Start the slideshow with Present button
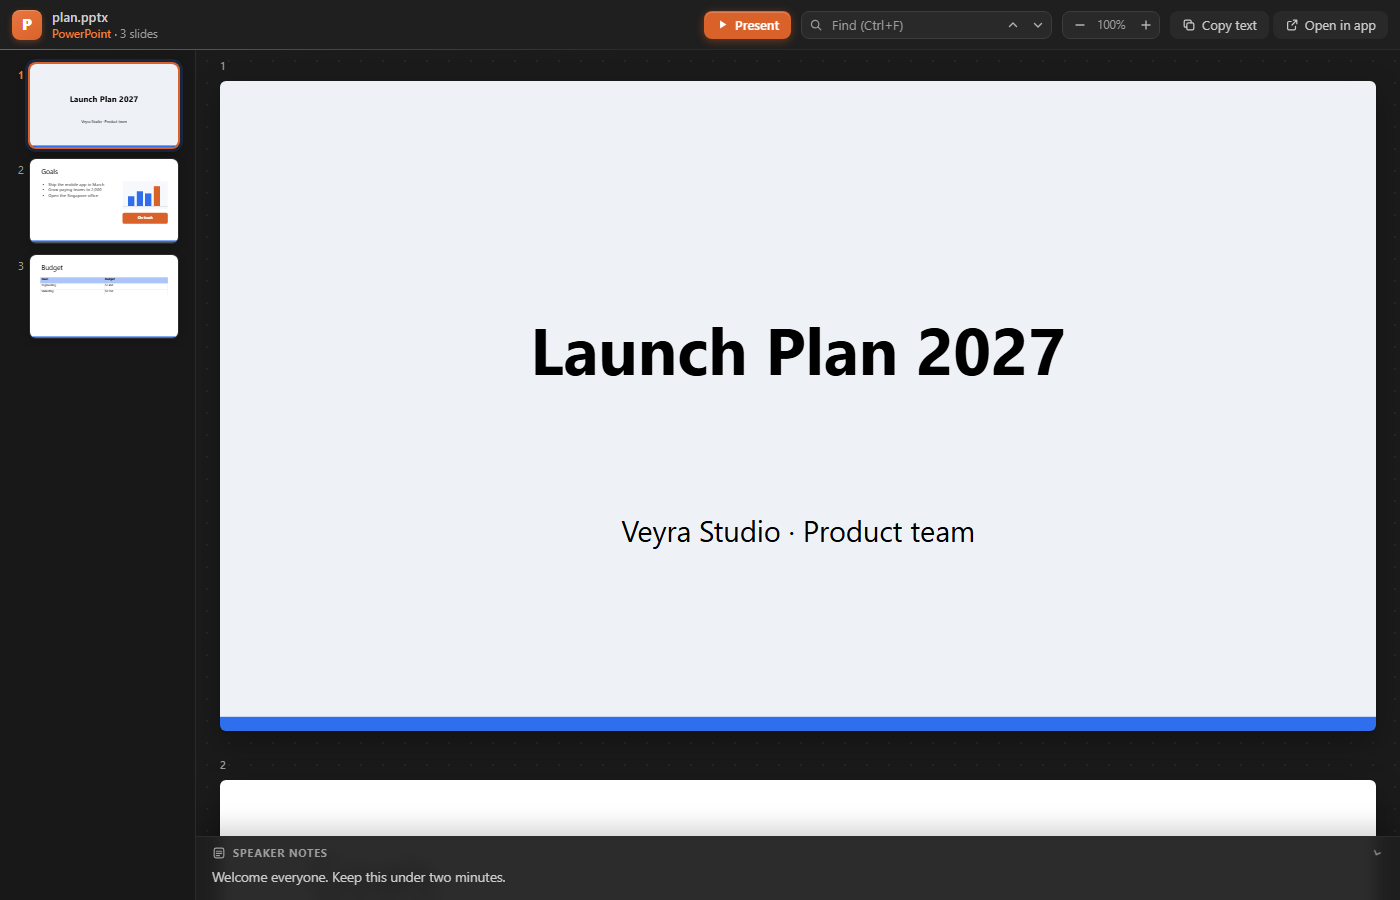Screen dimensions: 1400x900 [747, 25]
